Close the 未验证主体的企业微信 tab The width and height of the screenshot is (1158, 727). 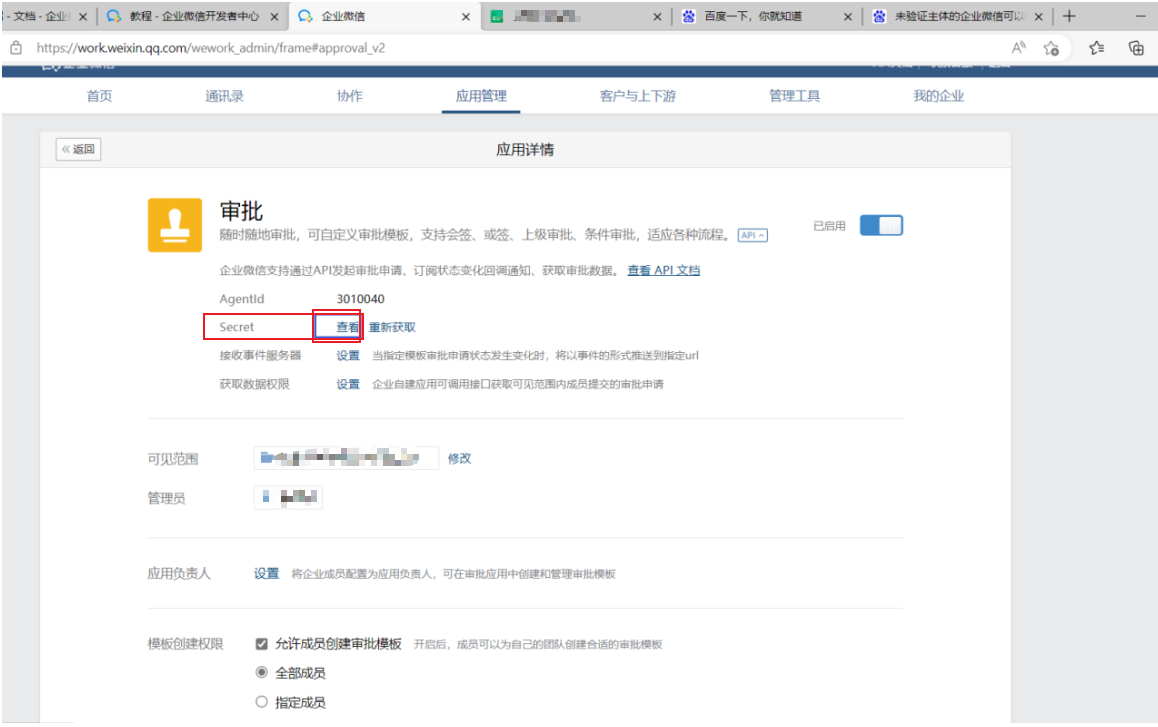[1038, 16]
